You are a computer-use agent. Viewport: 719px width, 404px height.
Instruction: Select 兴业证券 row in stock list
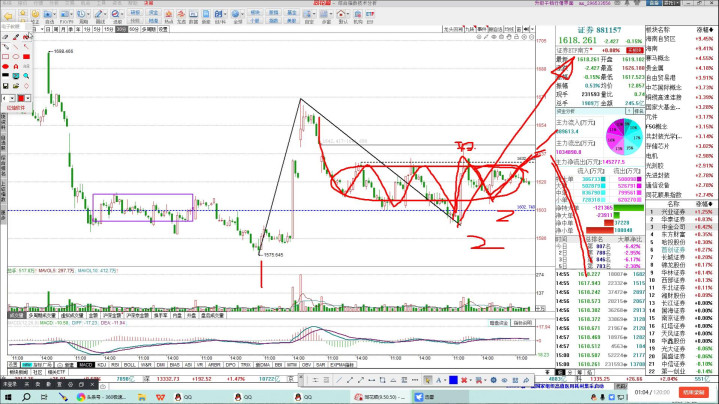pos(681,212)
